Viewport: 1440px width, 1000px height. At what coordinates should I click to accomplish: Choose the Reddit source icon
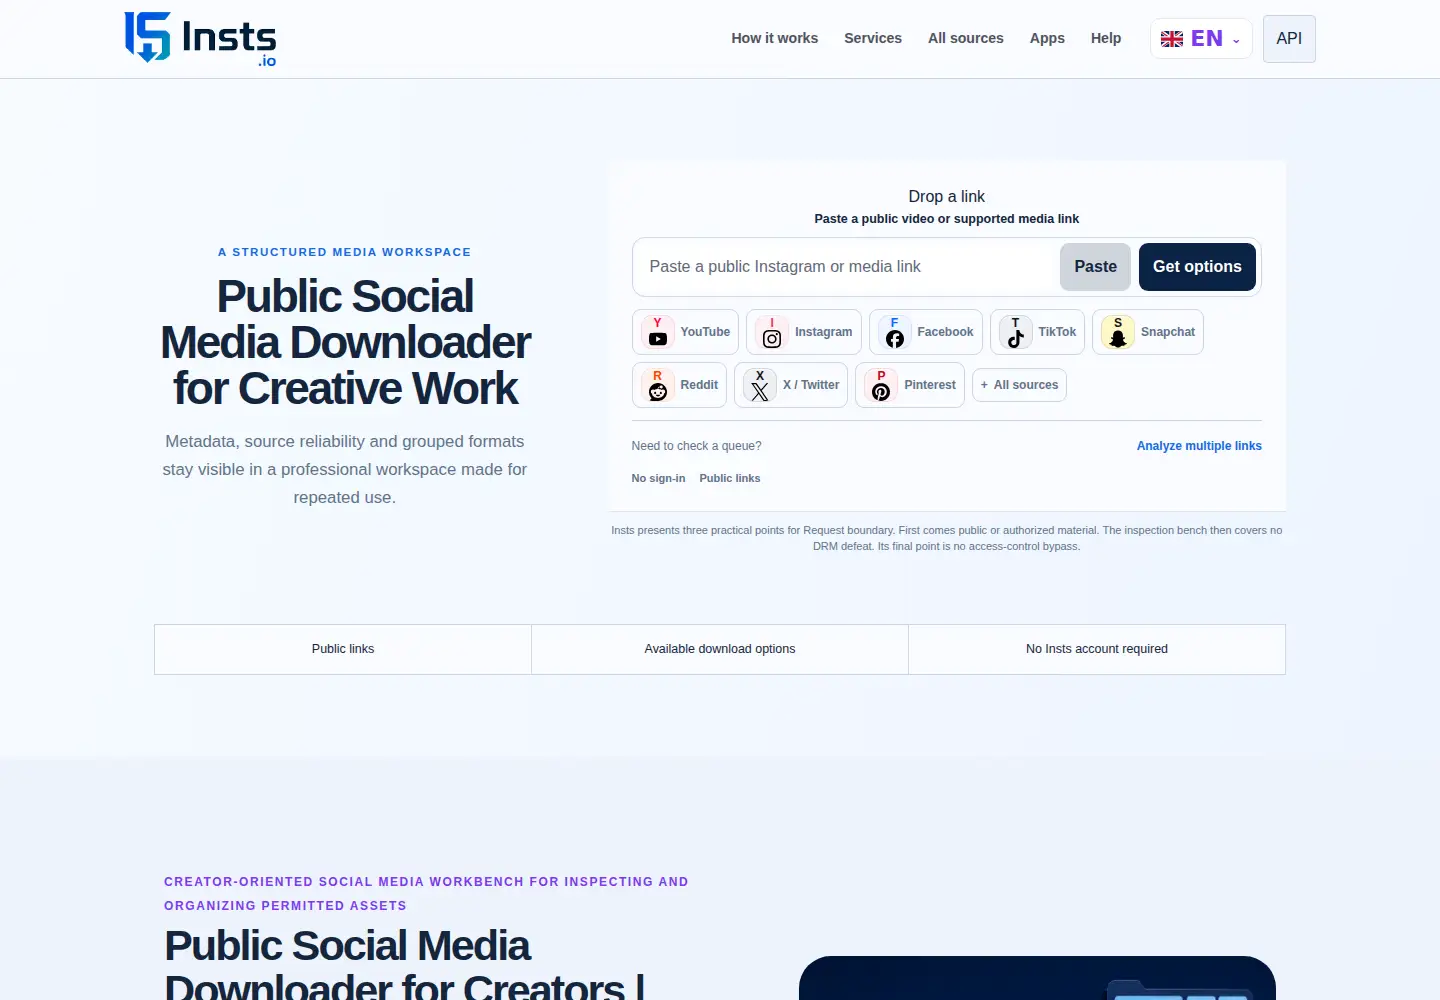coord(657,385)
